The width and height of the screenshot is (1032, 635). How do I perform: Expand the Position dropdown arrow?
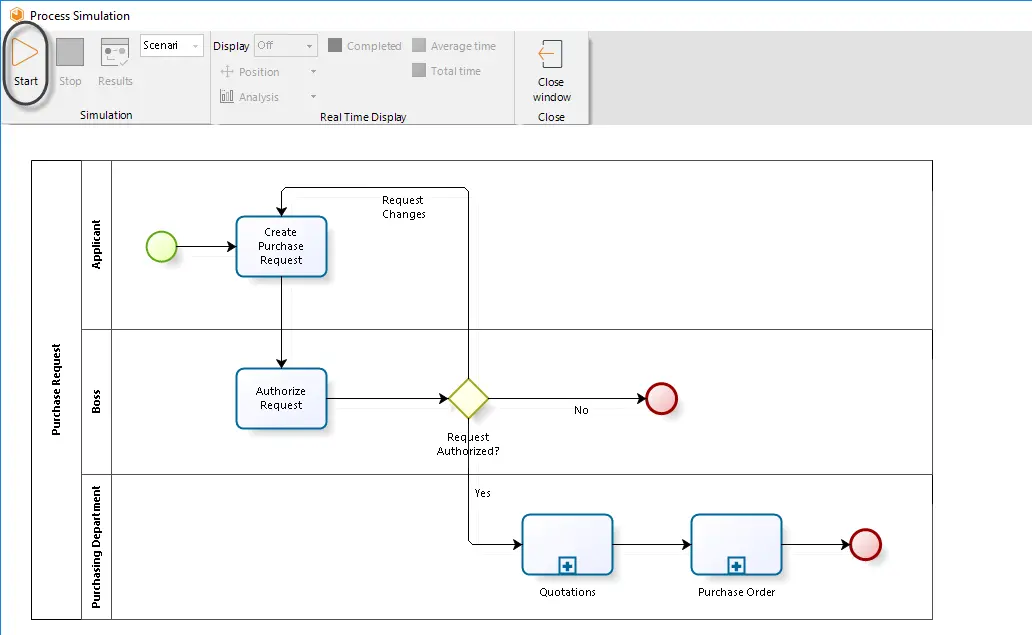(x=313, y=72)
